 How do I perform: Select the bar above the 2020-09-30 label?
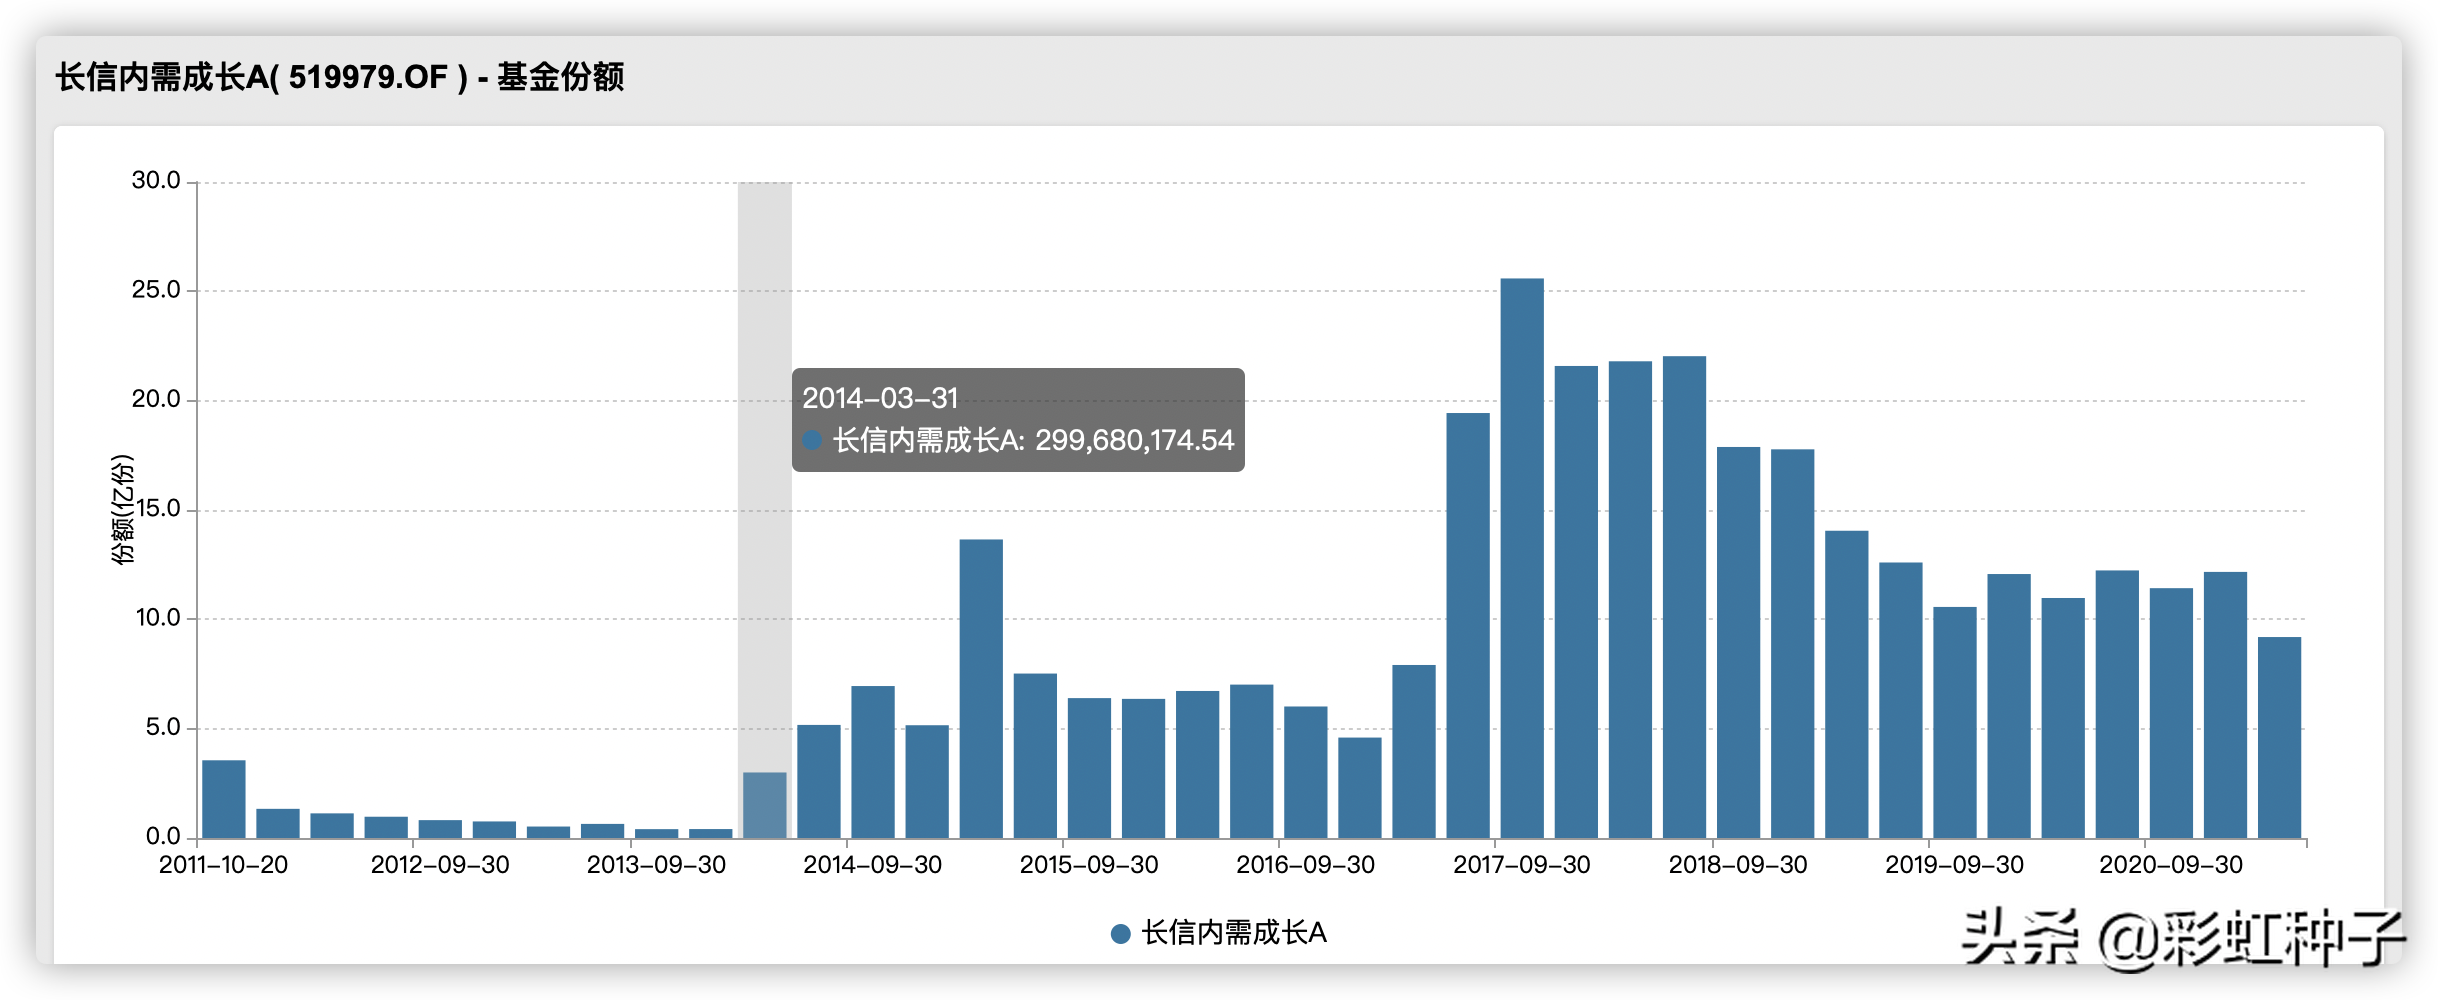point(2171,713)
